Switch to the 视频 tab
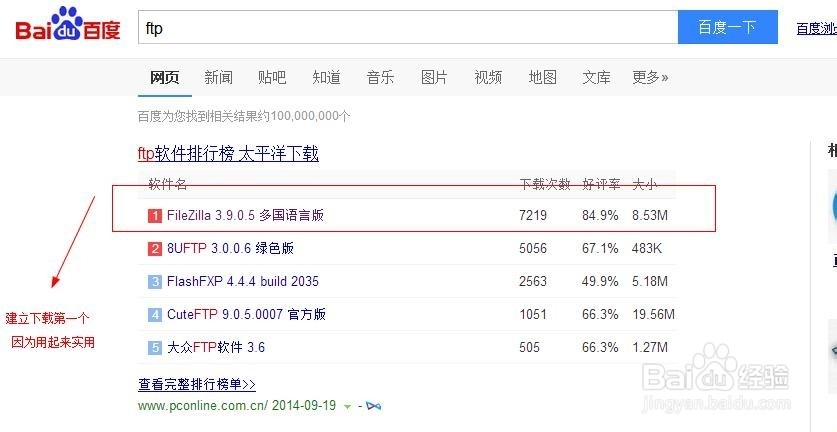 pyautogui.click(x=488, y=77)
